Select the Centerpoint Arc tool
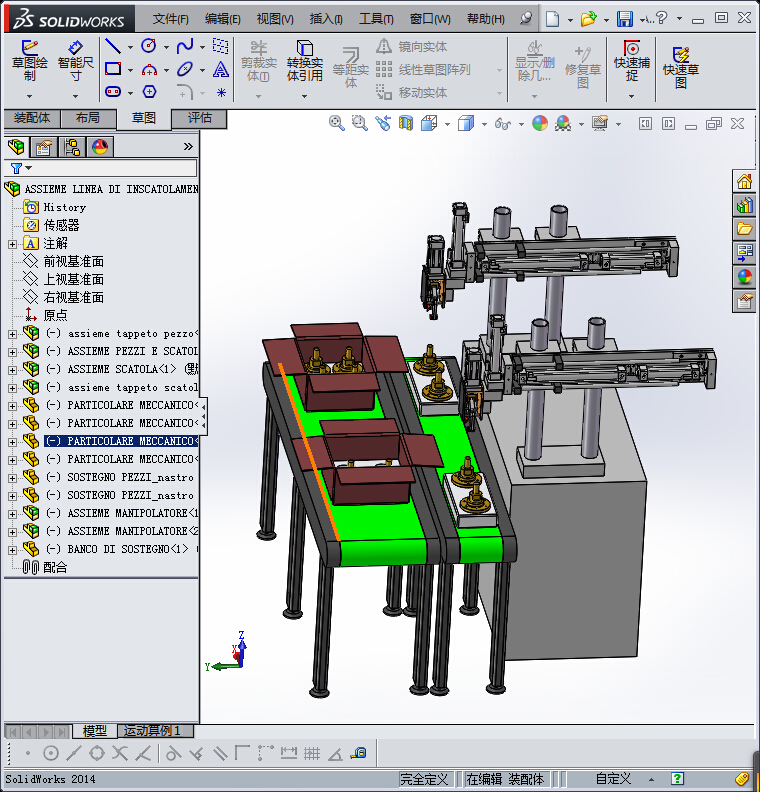Viewport: 760px width, 792px height. pos(149,69)
